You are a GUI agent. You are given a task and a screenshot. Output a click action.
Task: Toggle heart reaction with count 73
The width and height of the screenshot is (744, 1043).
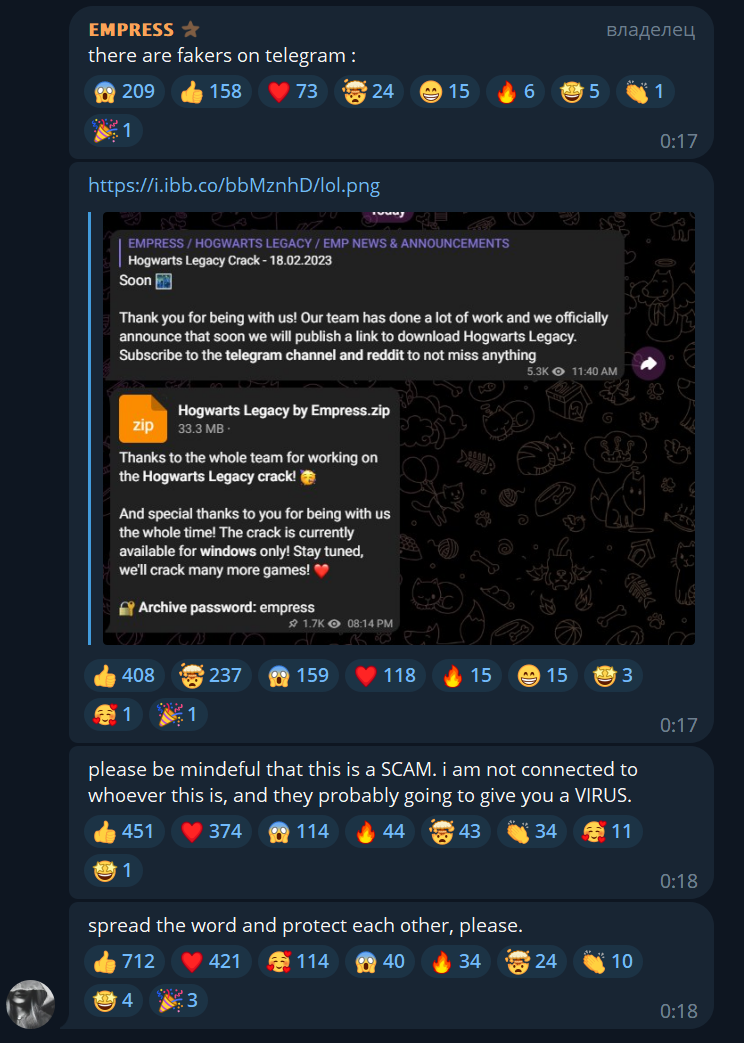click(293, 91)
